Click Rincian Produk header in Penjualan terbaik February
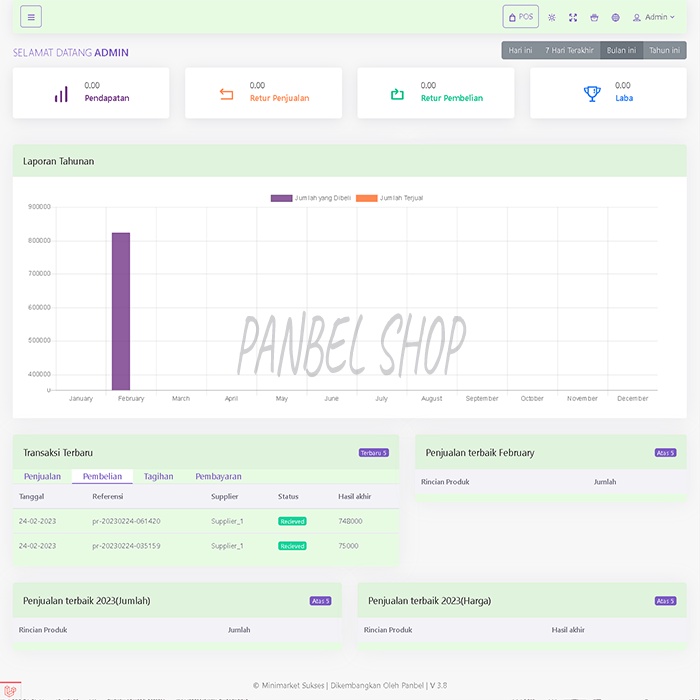Screen dimensions: 700x700 [445, 482]
